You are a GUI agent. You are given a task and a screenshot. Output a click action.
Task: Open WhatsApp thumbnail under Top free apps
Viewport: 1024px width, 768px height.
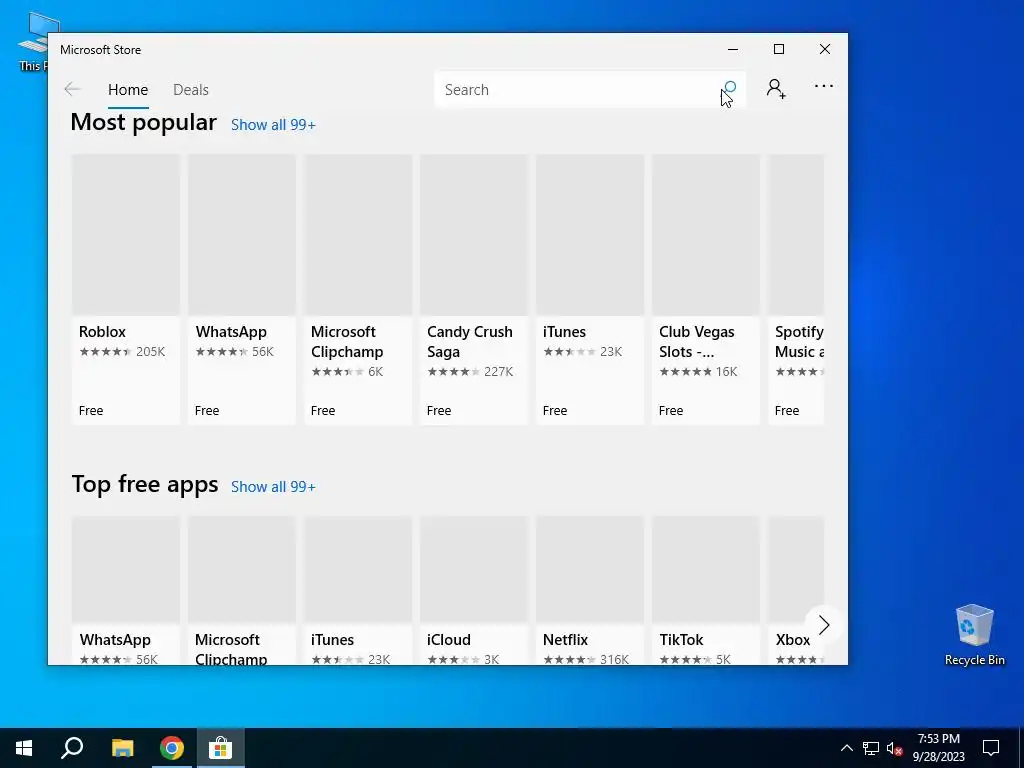125,569
